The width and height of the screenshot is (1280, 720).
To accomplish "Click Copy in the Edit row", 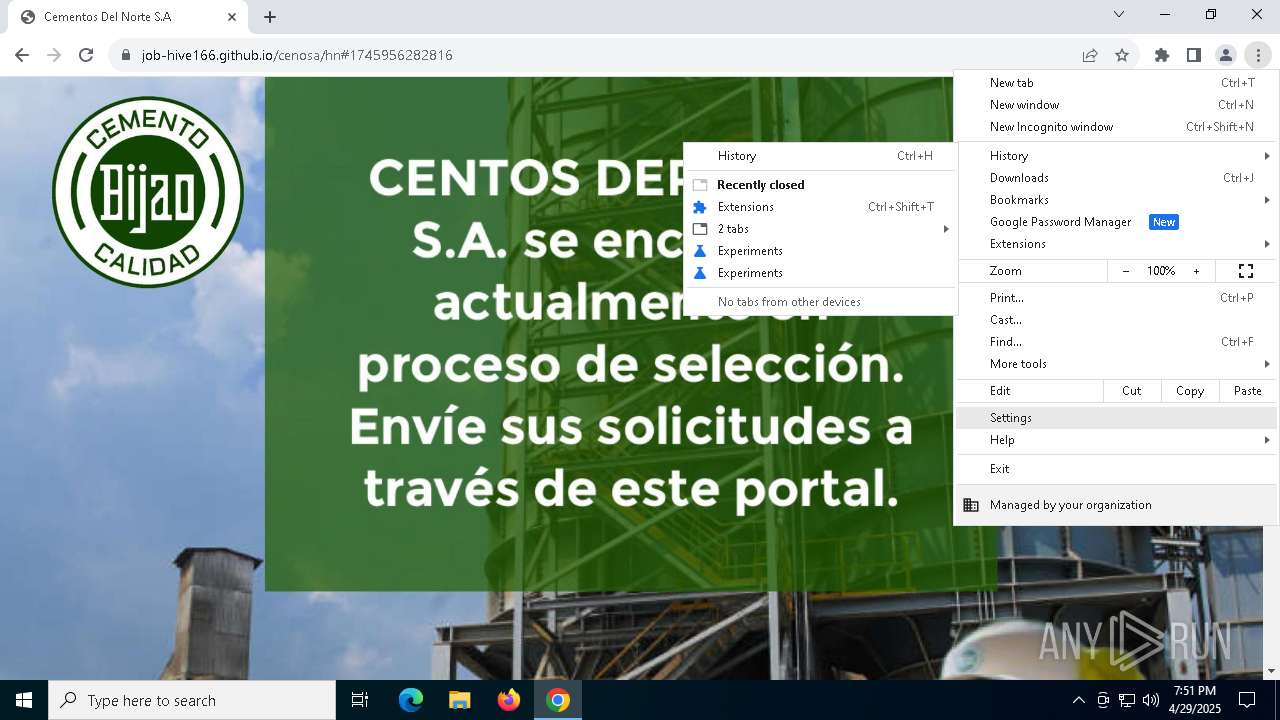I will click(x=1190, y=391).
